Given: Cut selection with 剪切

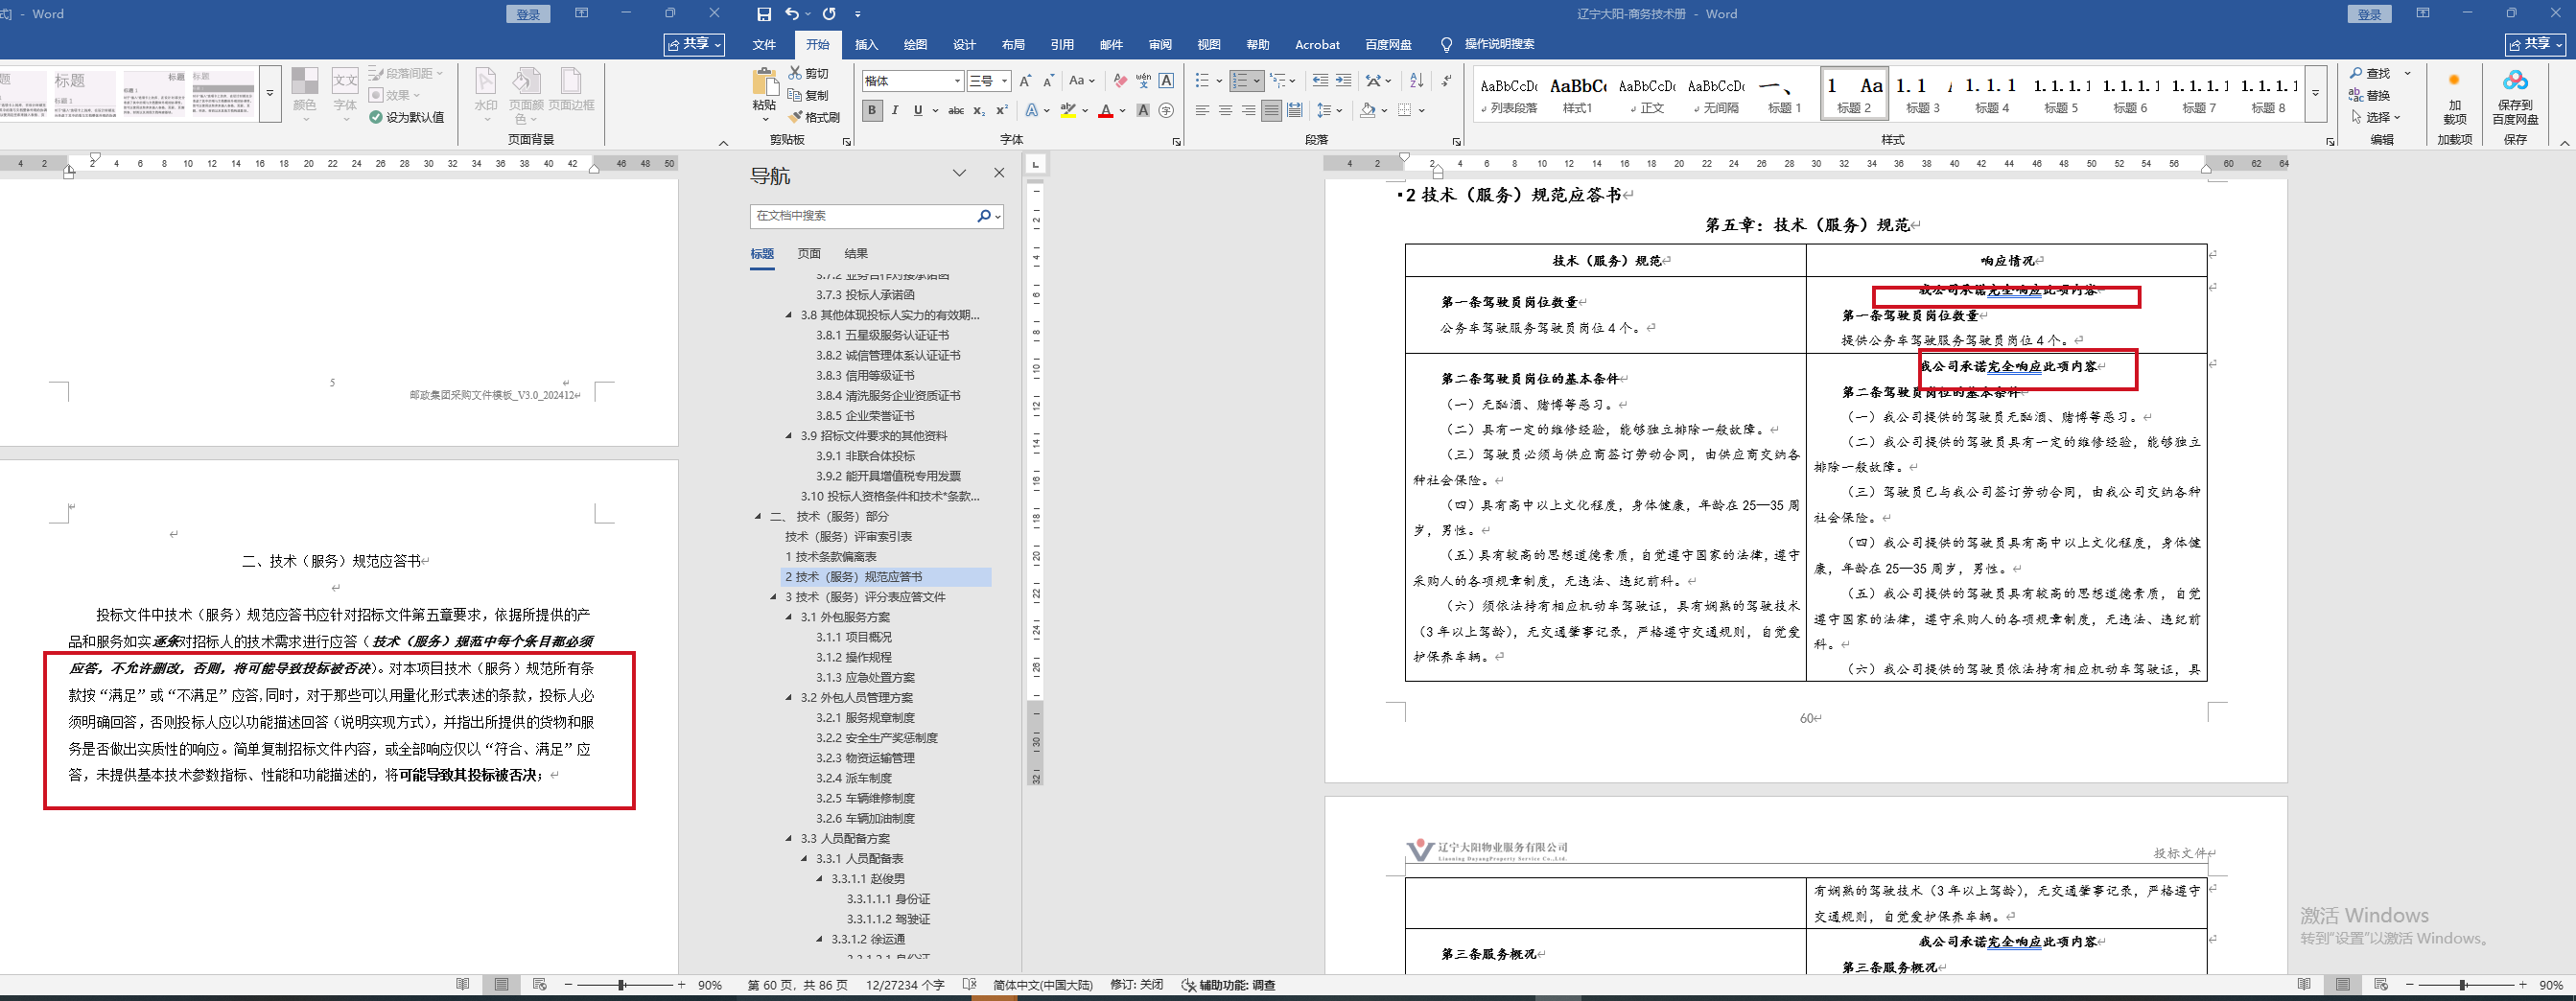Looking at the screenshot, I should tap(809, 73).
